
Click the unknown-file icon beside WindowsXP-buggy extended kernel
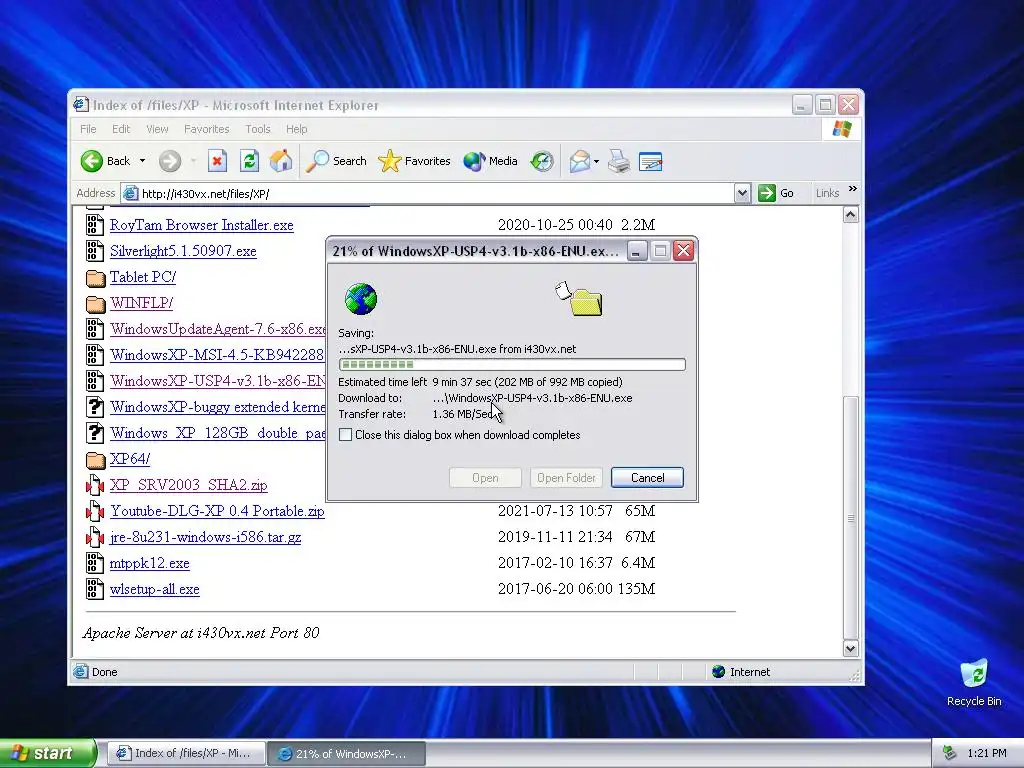point(95,407)
